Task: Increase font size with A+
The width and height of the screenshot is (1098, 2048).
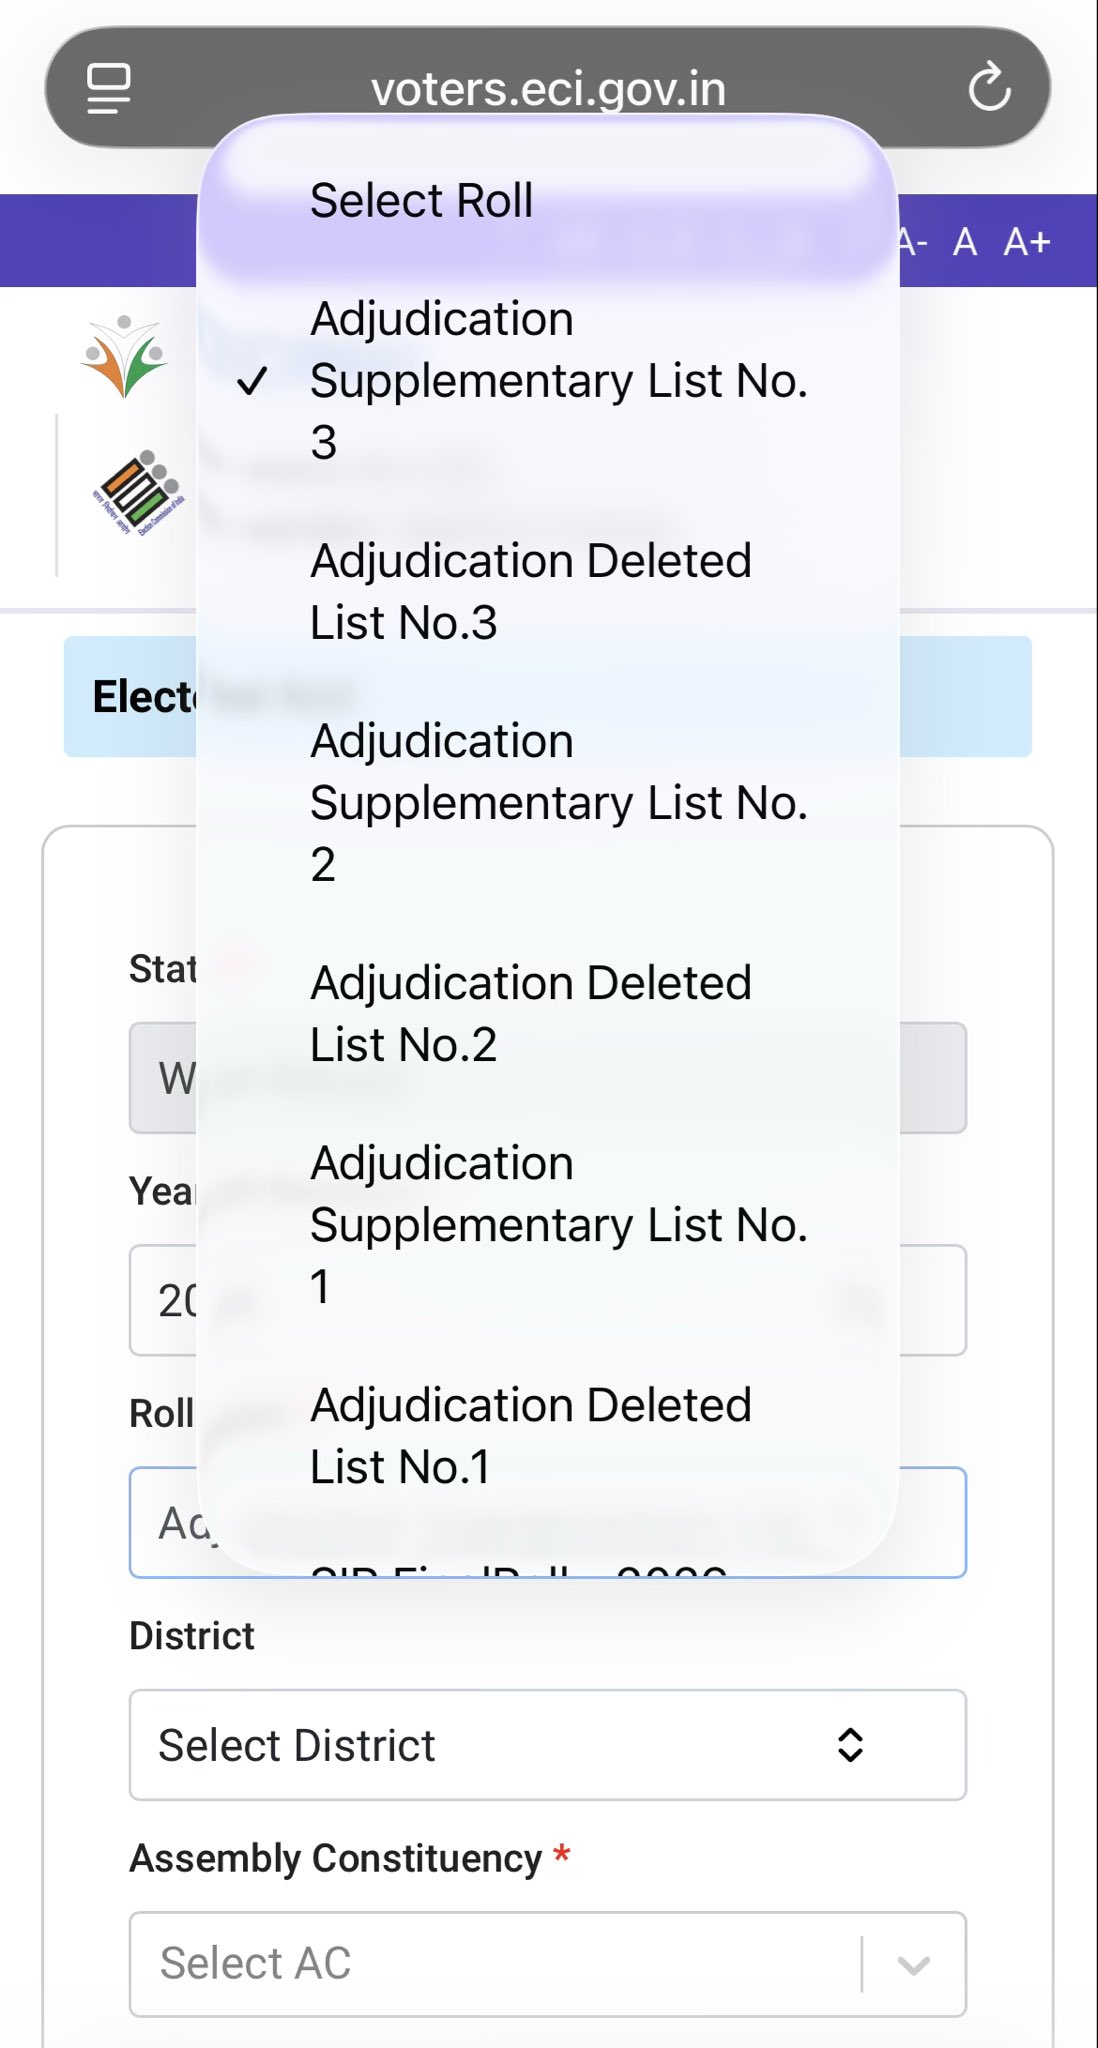Action: pyautogui.click(x=1027, y=242)
